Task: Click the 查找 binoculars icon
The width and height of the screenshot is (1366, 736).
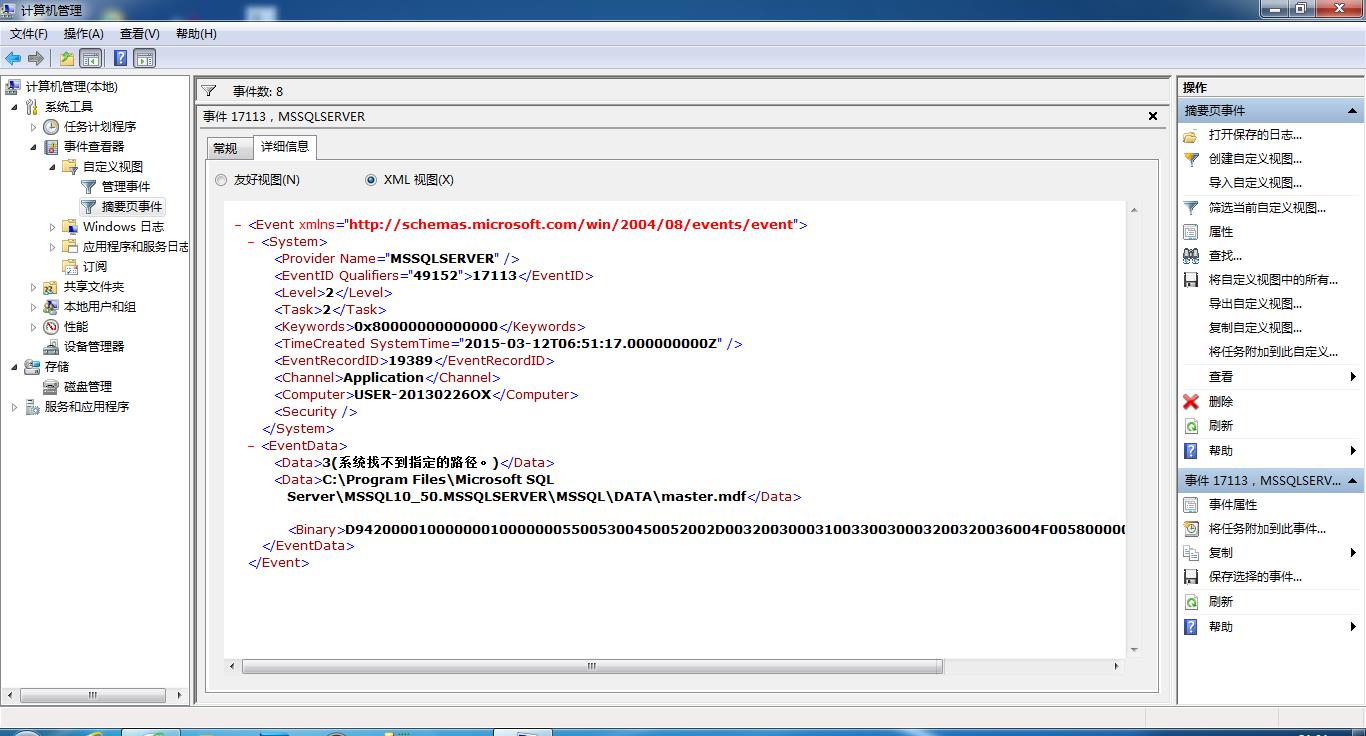Action: [1191, 256]
